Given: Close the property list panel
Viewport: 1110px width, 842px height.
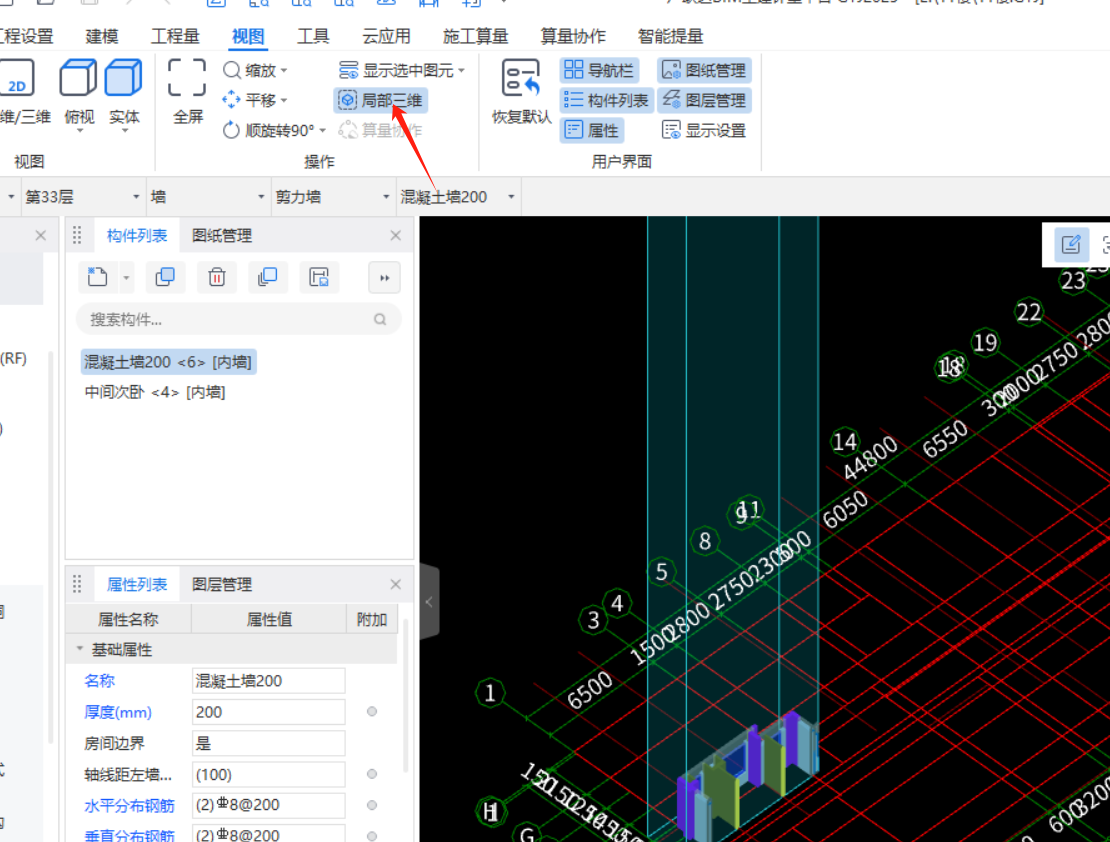Looking at the screenshot, I should click(x=395, y=584).
